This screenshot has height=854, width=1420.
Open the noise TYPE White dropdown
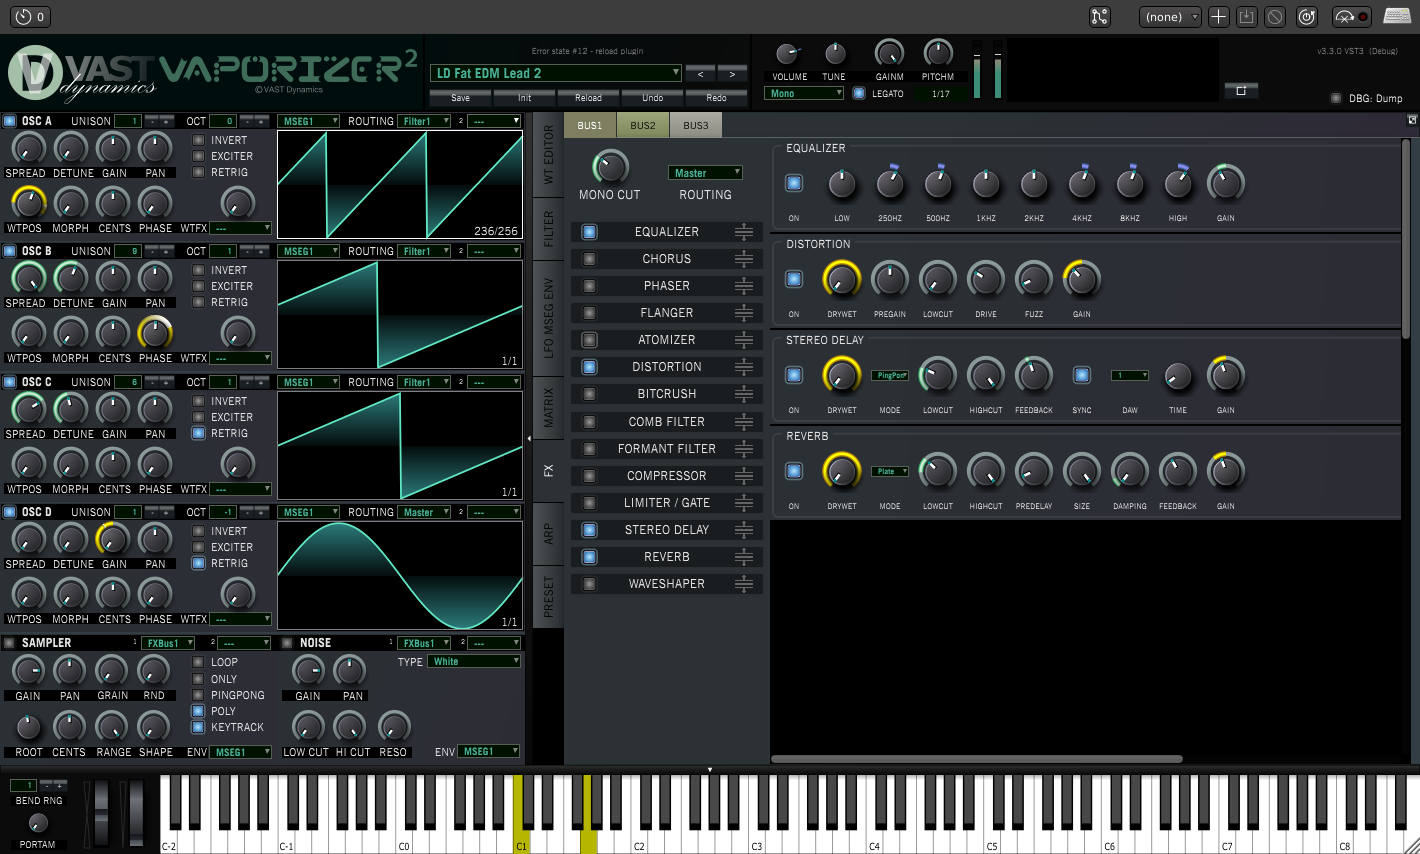click(475, 661)
